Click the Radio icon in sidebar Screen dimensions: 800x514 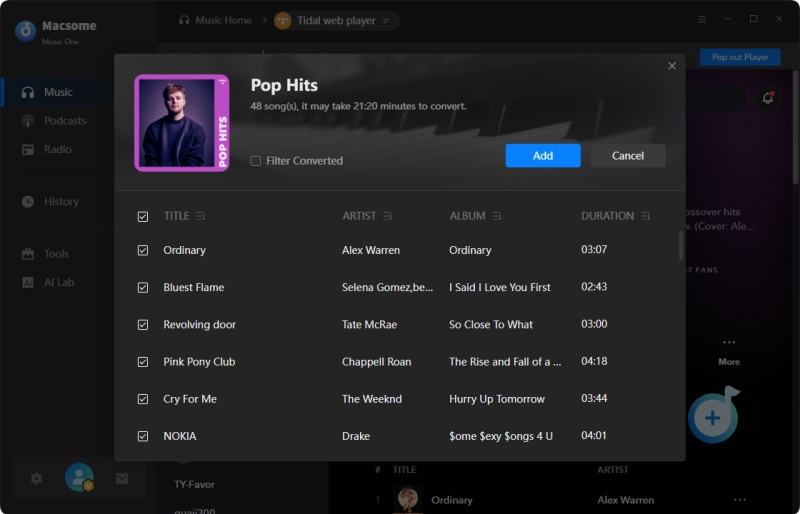tap(28, 150)
